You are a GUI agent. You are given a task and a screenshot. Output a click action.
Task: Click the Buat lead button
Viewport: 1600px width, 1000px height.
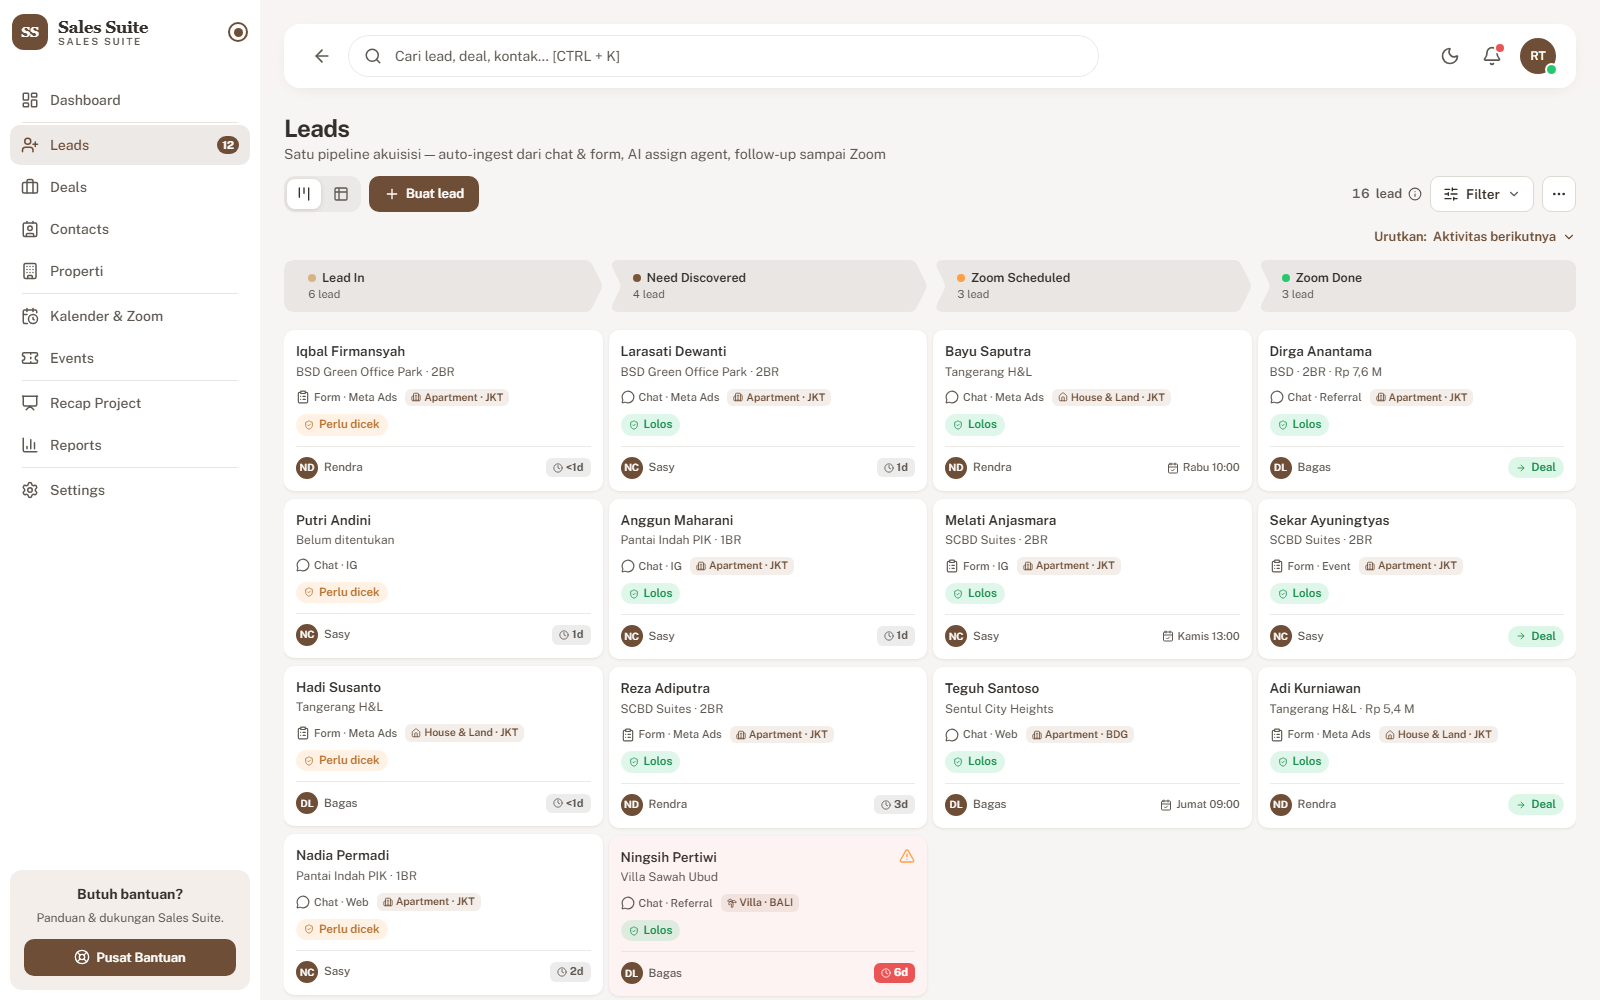click(424, 194)
